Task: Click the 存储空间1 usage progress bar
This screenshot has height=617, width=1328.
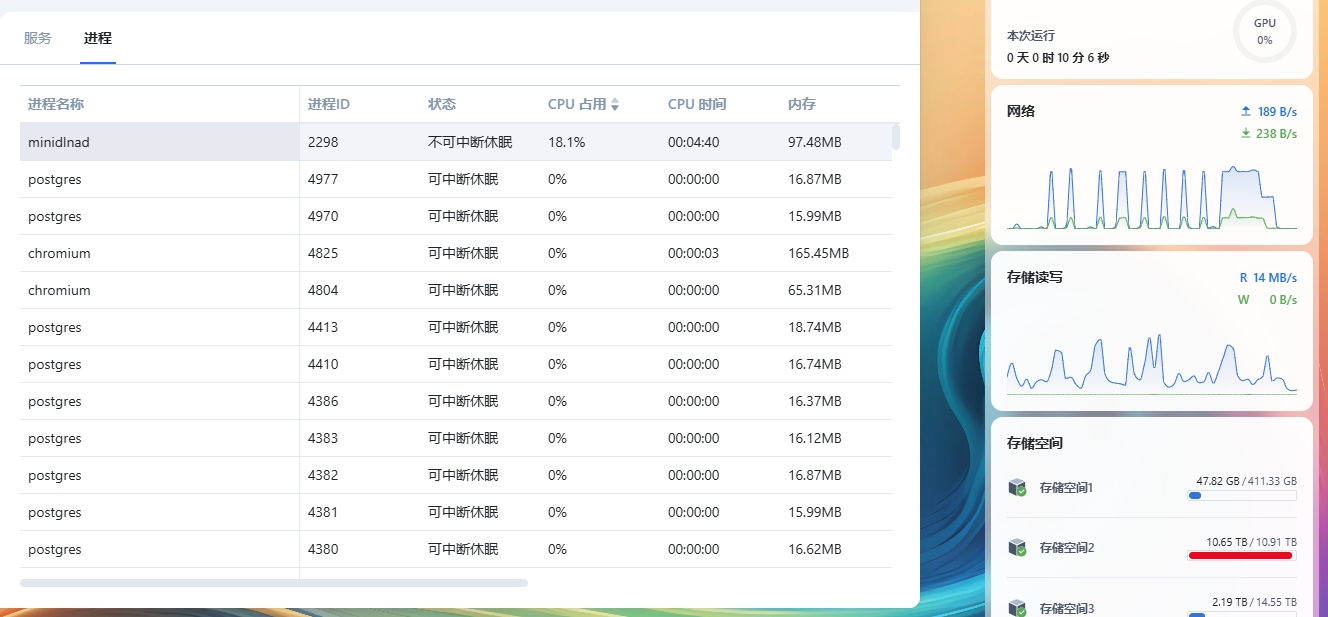Action: click(x=1242, y=495)
